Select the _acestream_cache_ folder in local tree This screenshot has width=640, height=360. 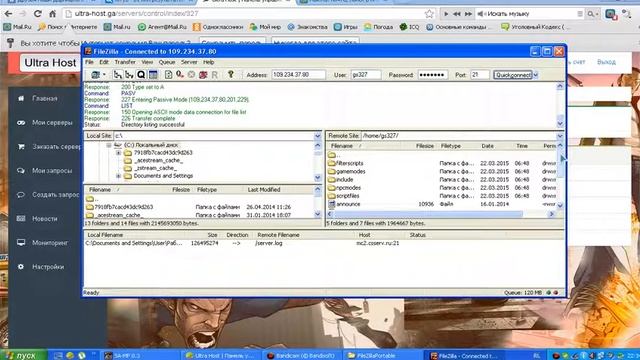pyautogui.click(x=158, y=160)
